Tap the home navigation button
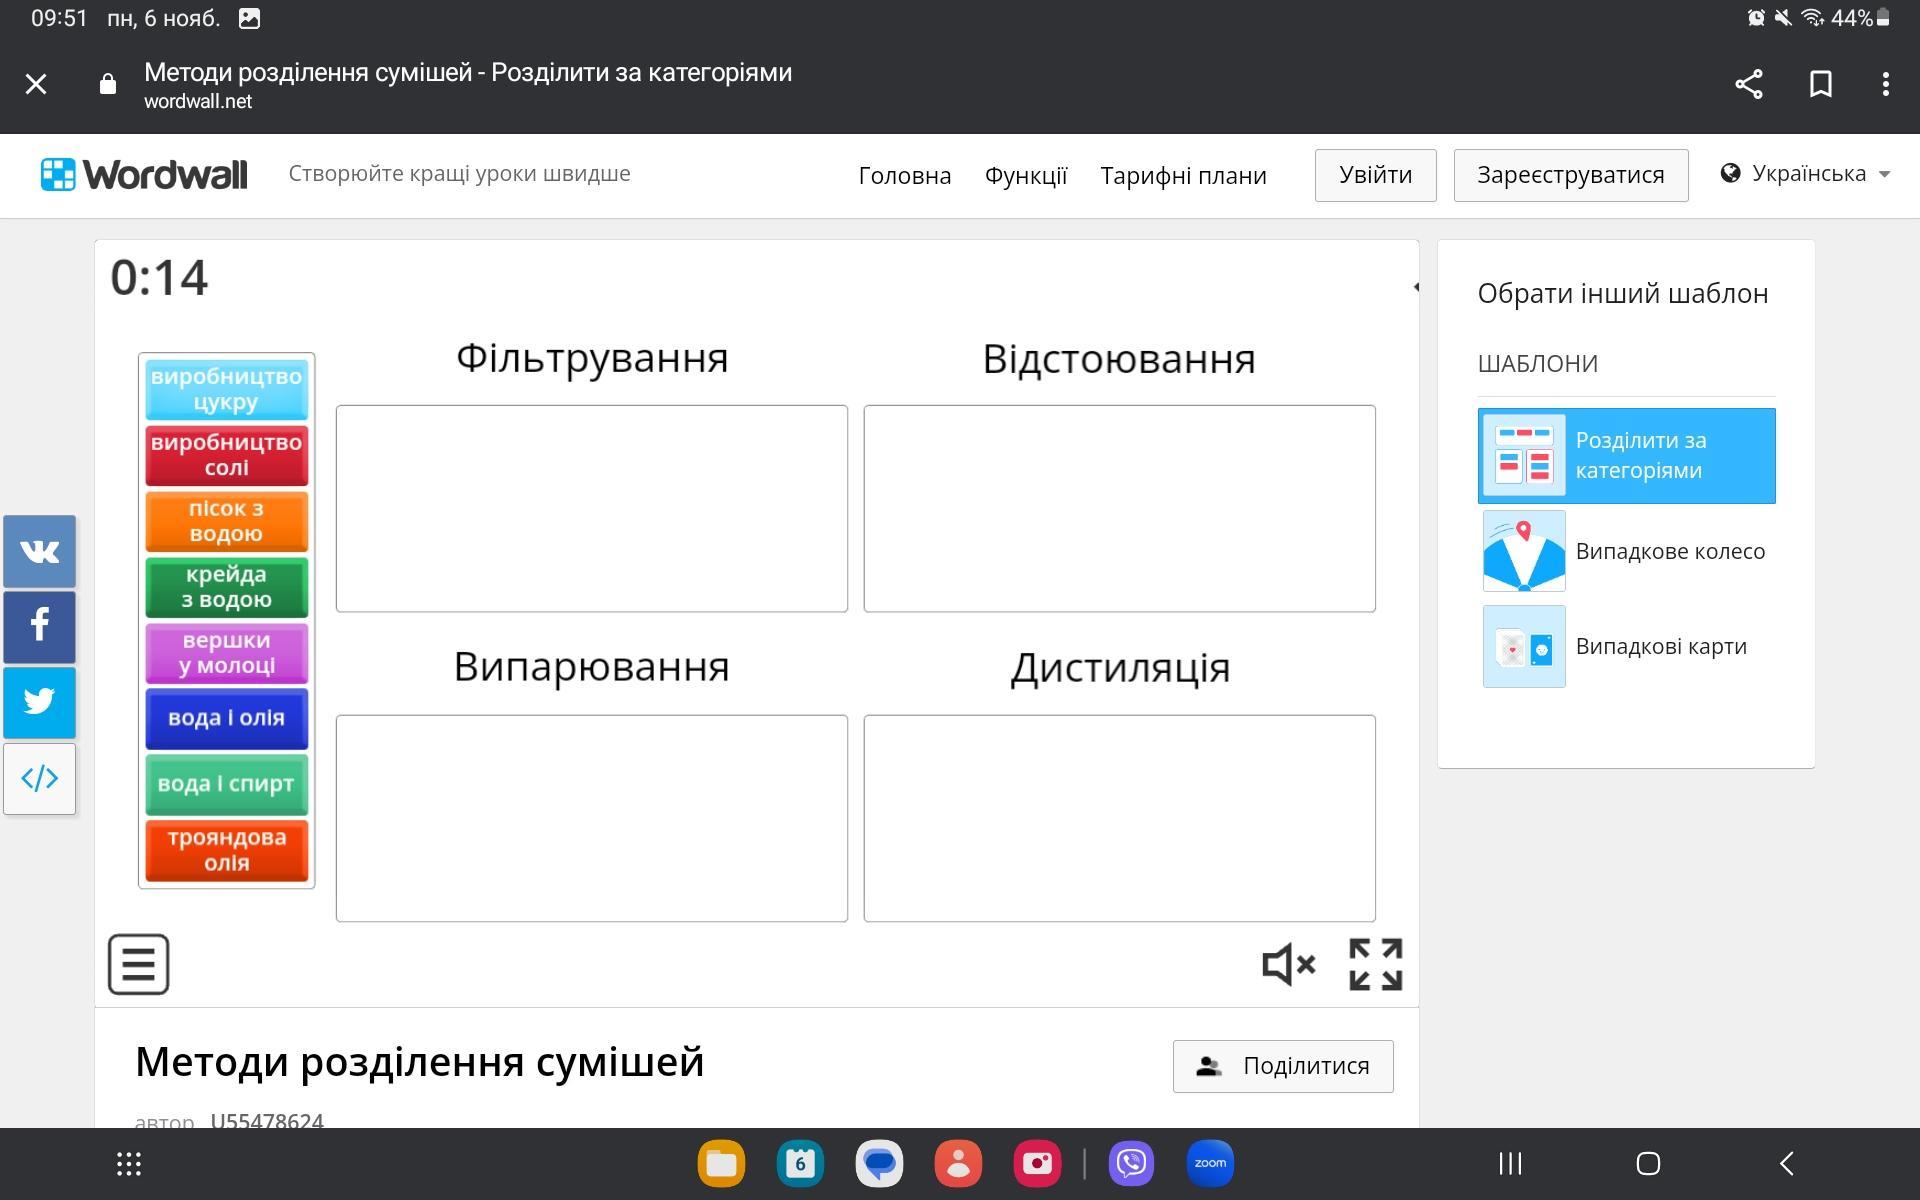 1648,1164
